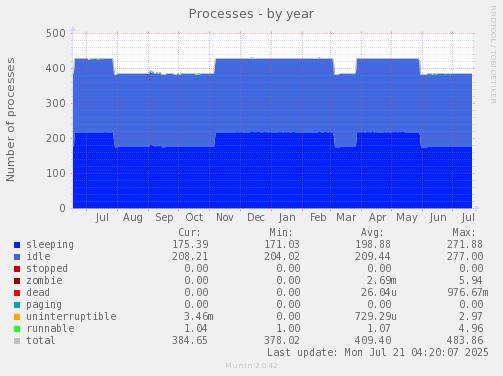Click the 'Min:' column header
The height and width of the screenshot is (376, 503).
click(x=281, y=232)
